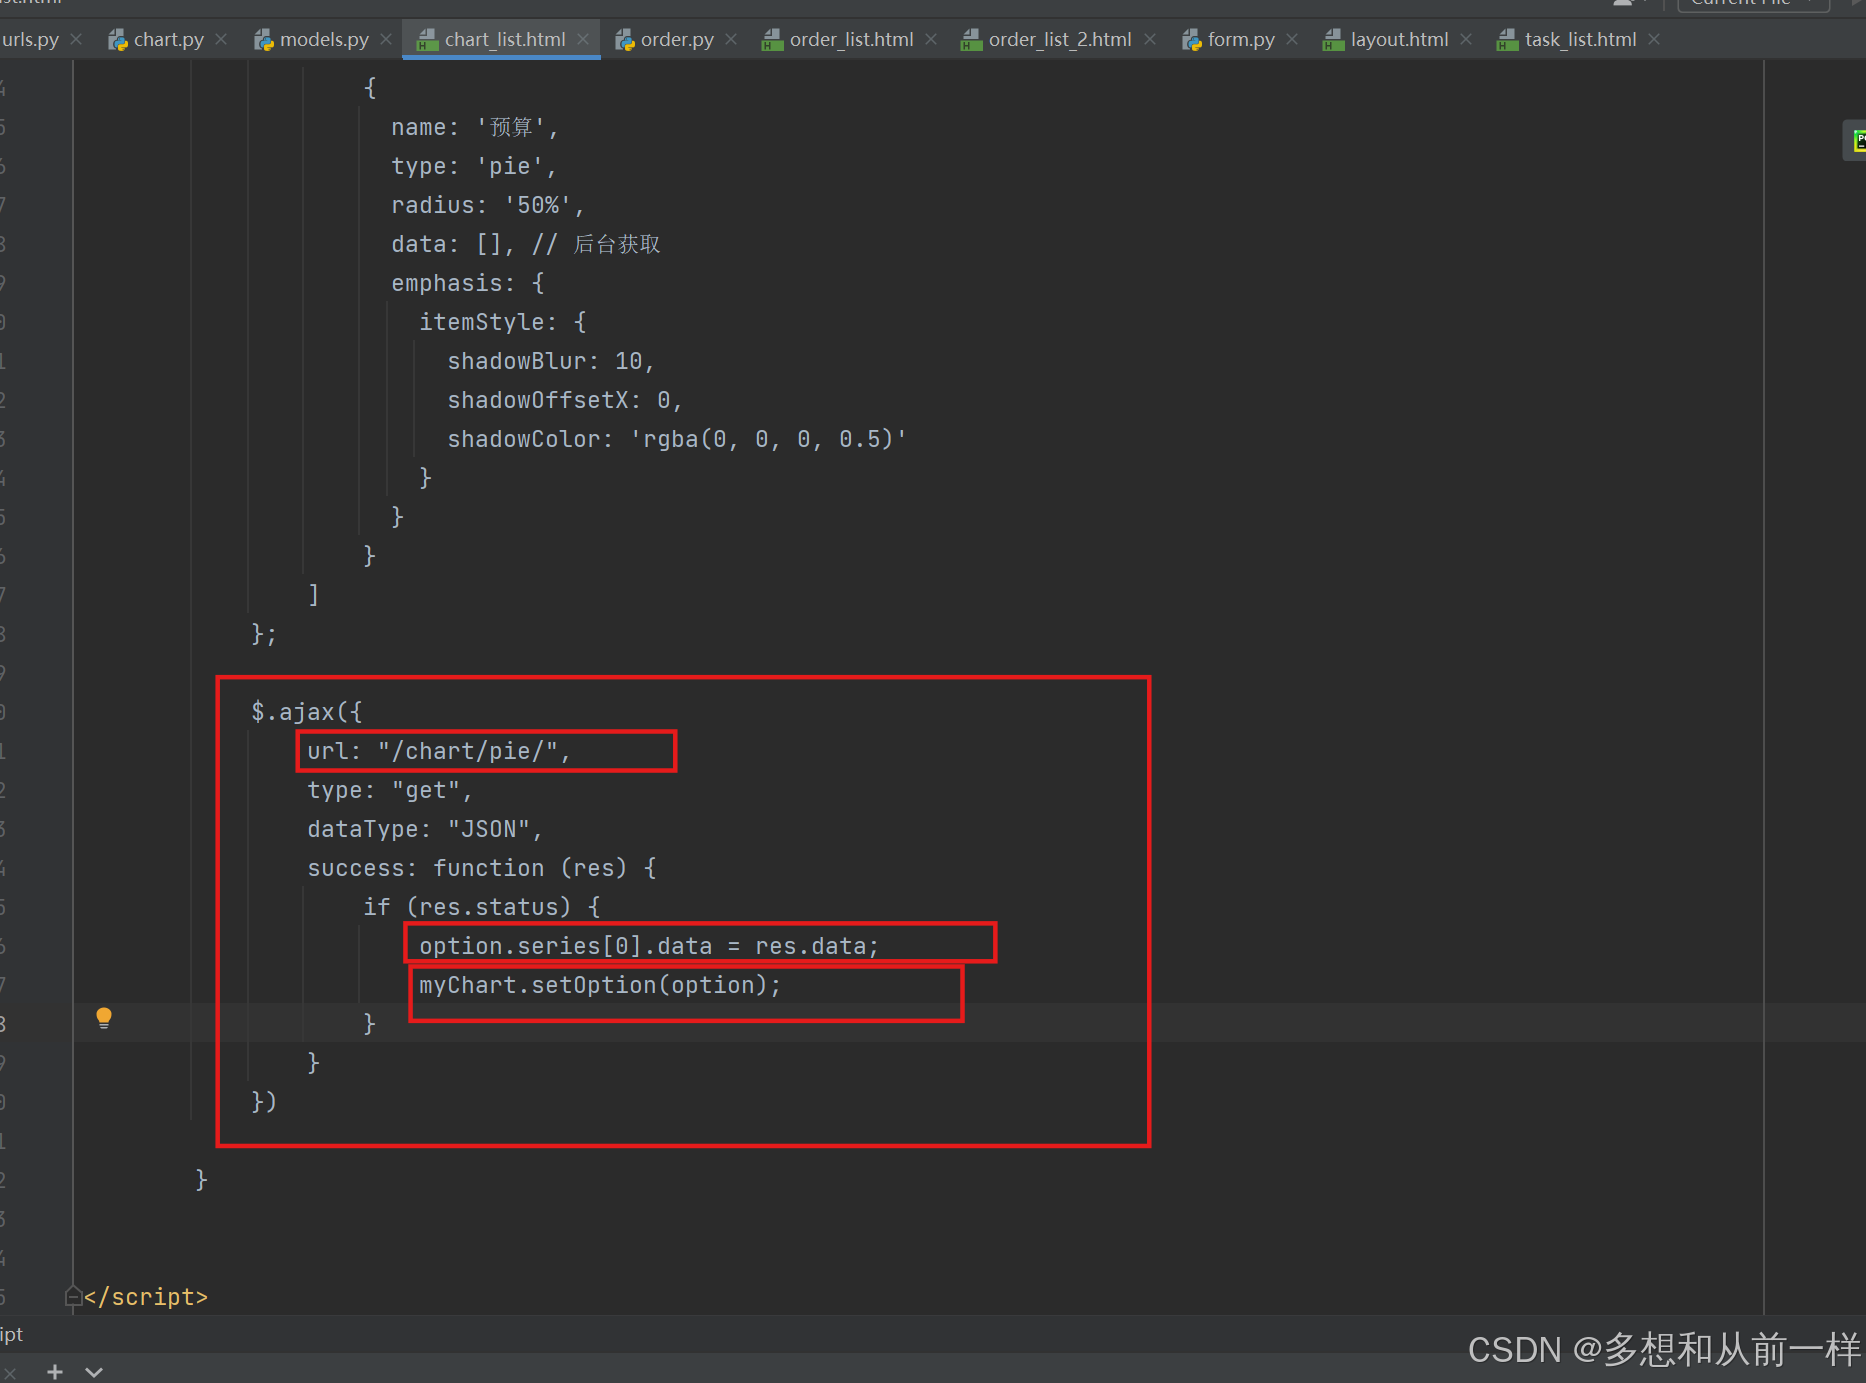The width and height of the screenshot is (1866, 1383).
Task: Click the HTML file icon on order_list.html tab
Action: tap(772, 40)
